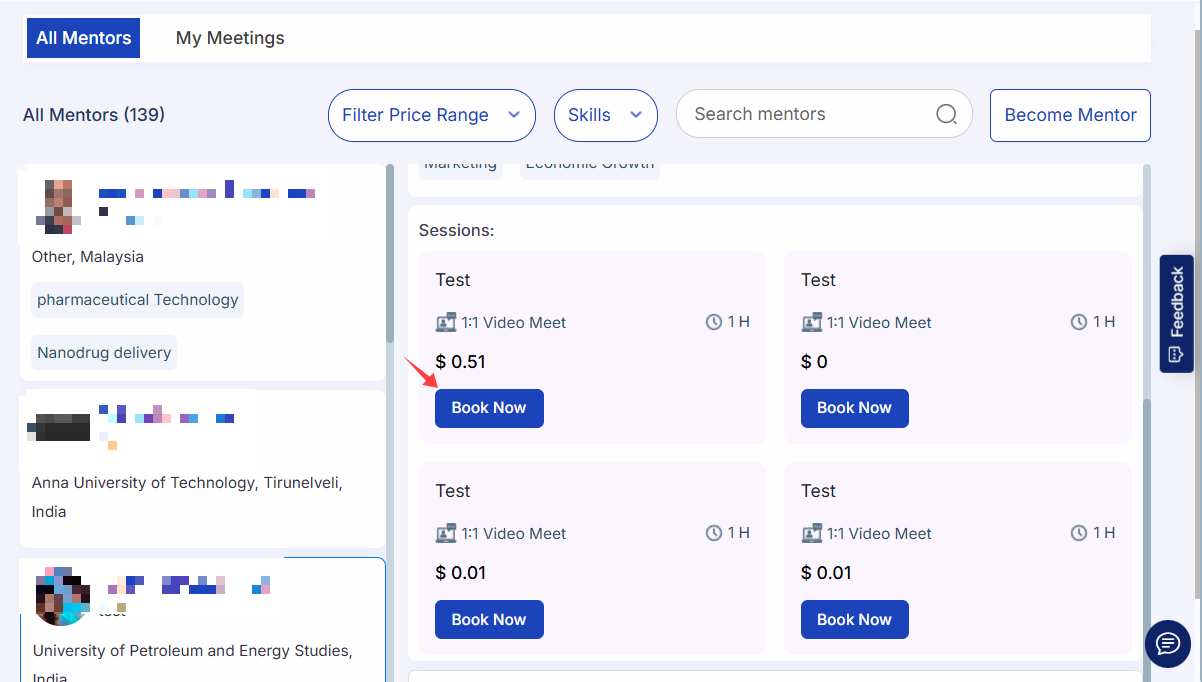Click video meet icon in $0 session
This screenshot has height=682, width=1202.
point(812,323)
